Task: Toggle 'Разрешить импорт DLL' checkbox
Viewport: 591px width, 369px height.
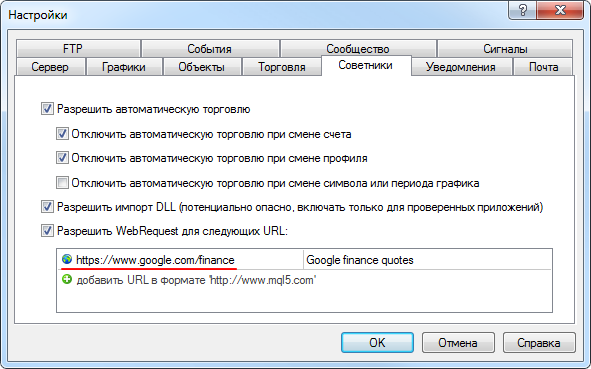Action: 47,207
